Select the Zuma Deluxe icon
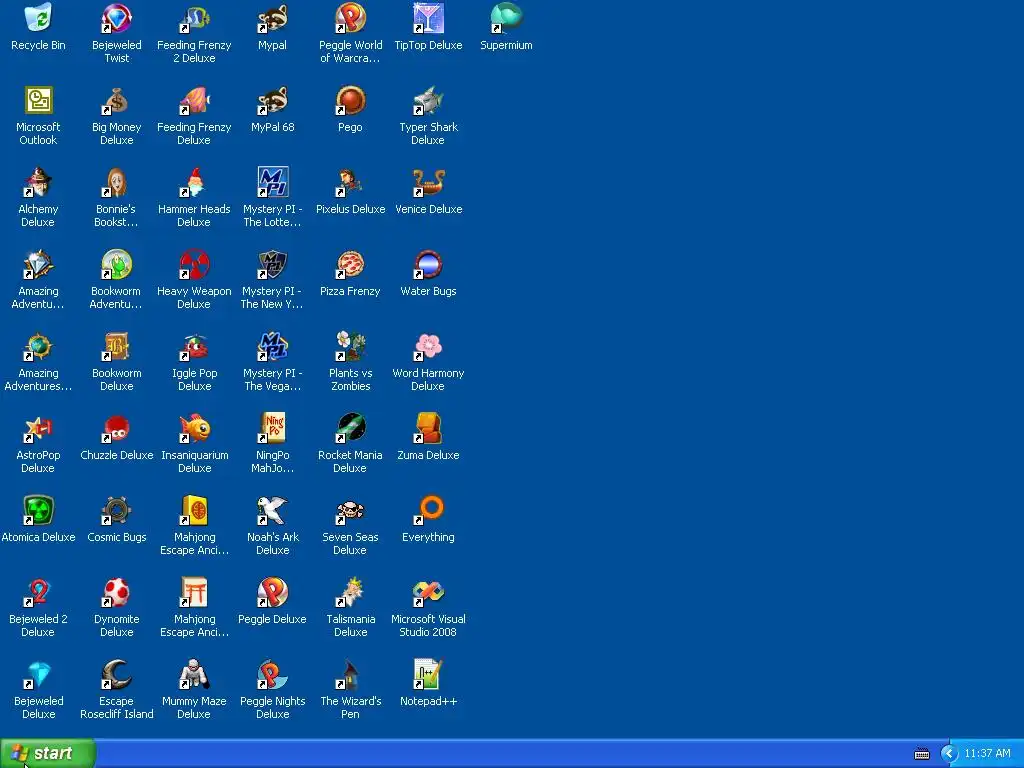 [428, 428]
